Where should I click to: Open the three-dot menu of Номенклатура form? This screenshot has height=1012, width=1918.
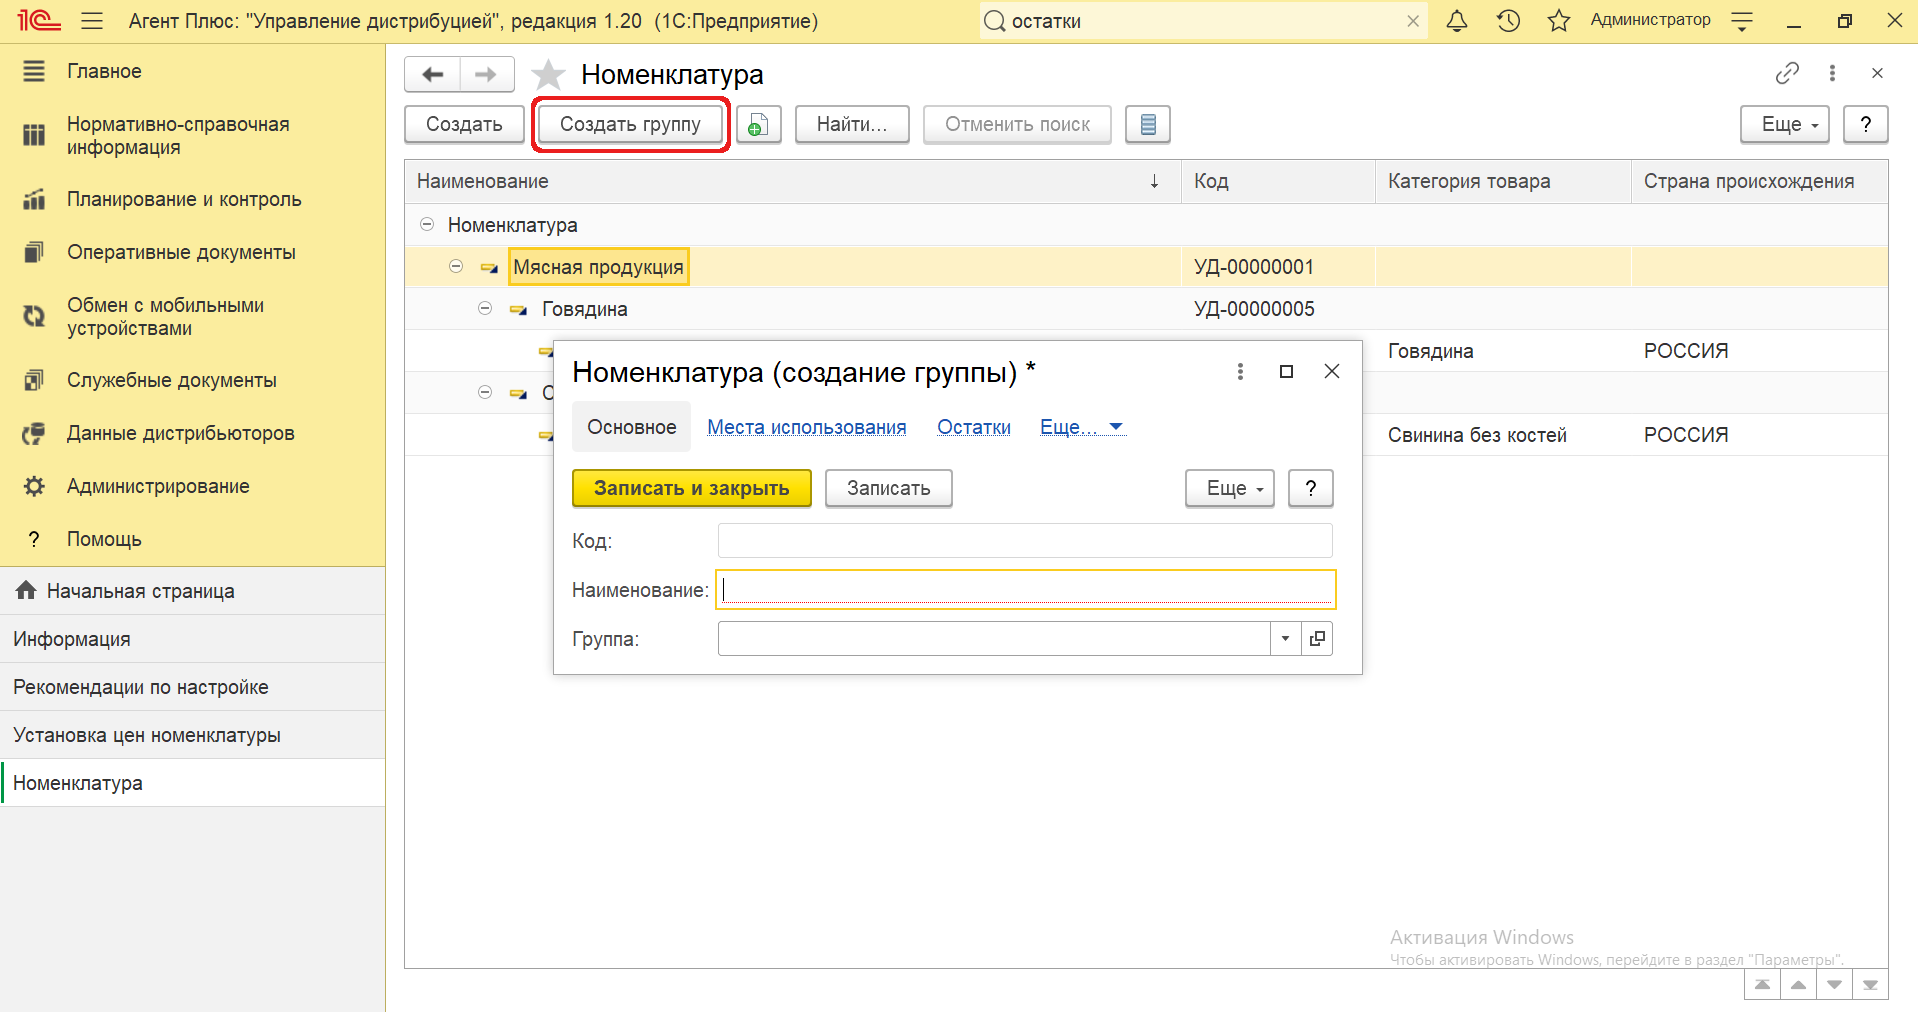click(1832, 73)
